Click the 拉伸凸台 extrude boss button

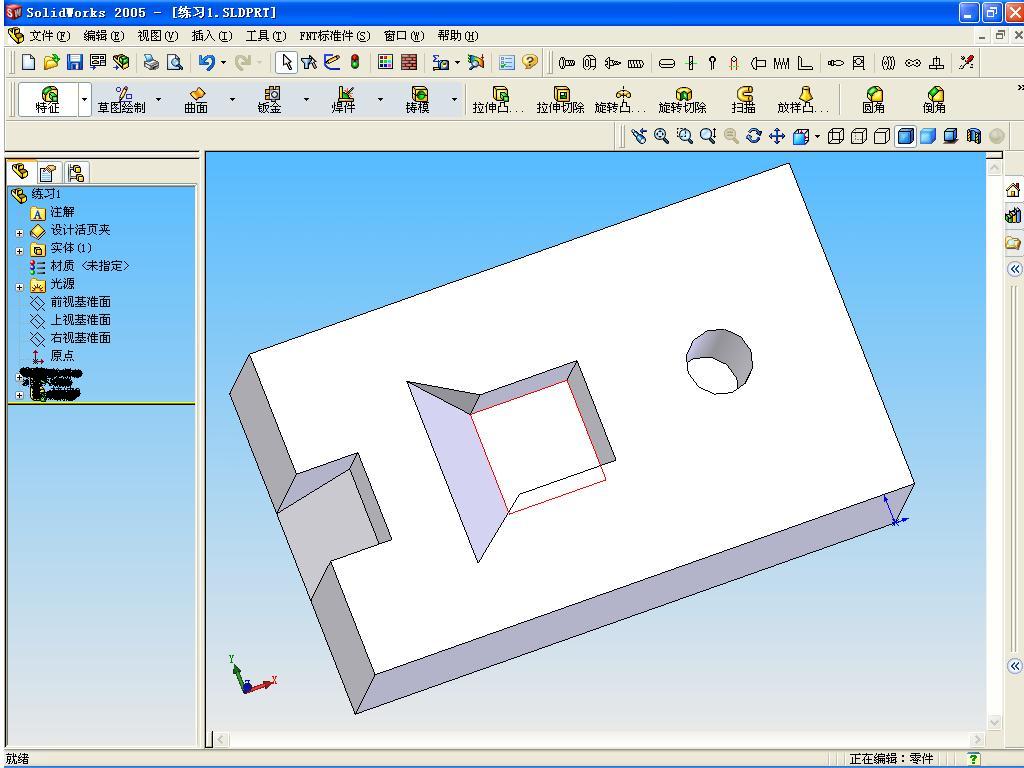(498, 99)
